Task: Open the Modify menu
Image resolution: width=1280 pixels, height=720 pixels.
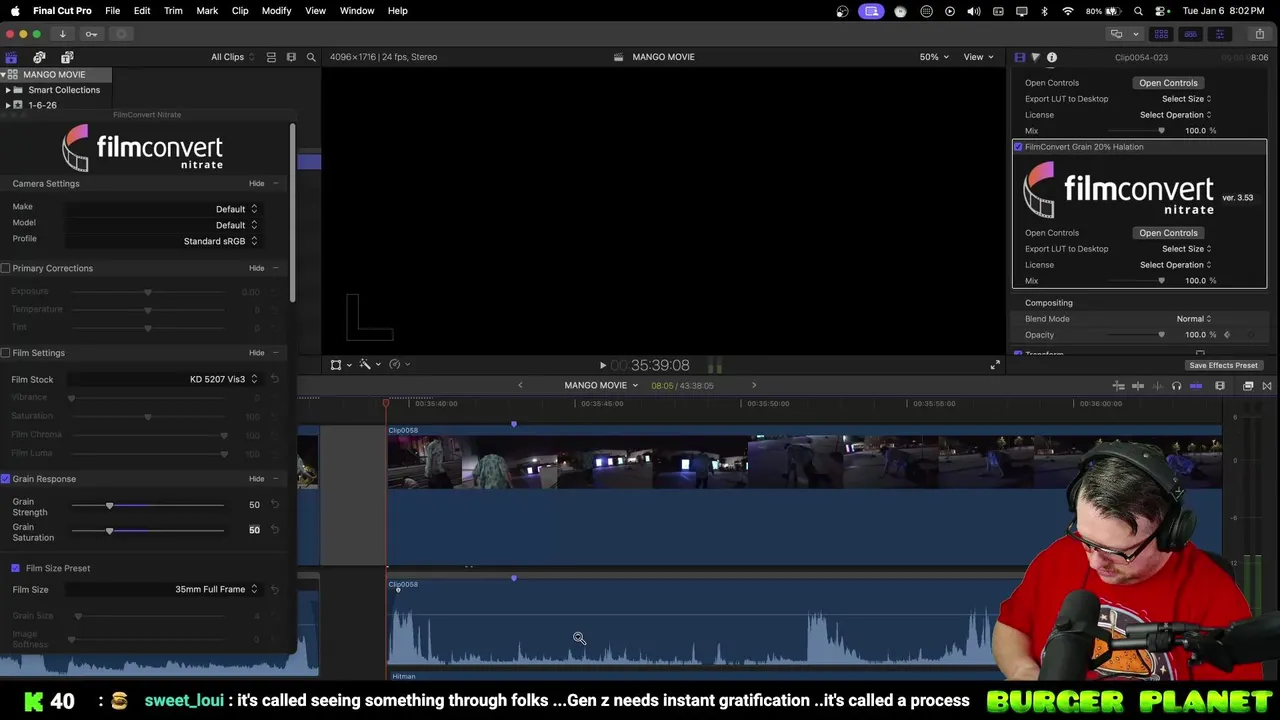Action: point(277,11)
